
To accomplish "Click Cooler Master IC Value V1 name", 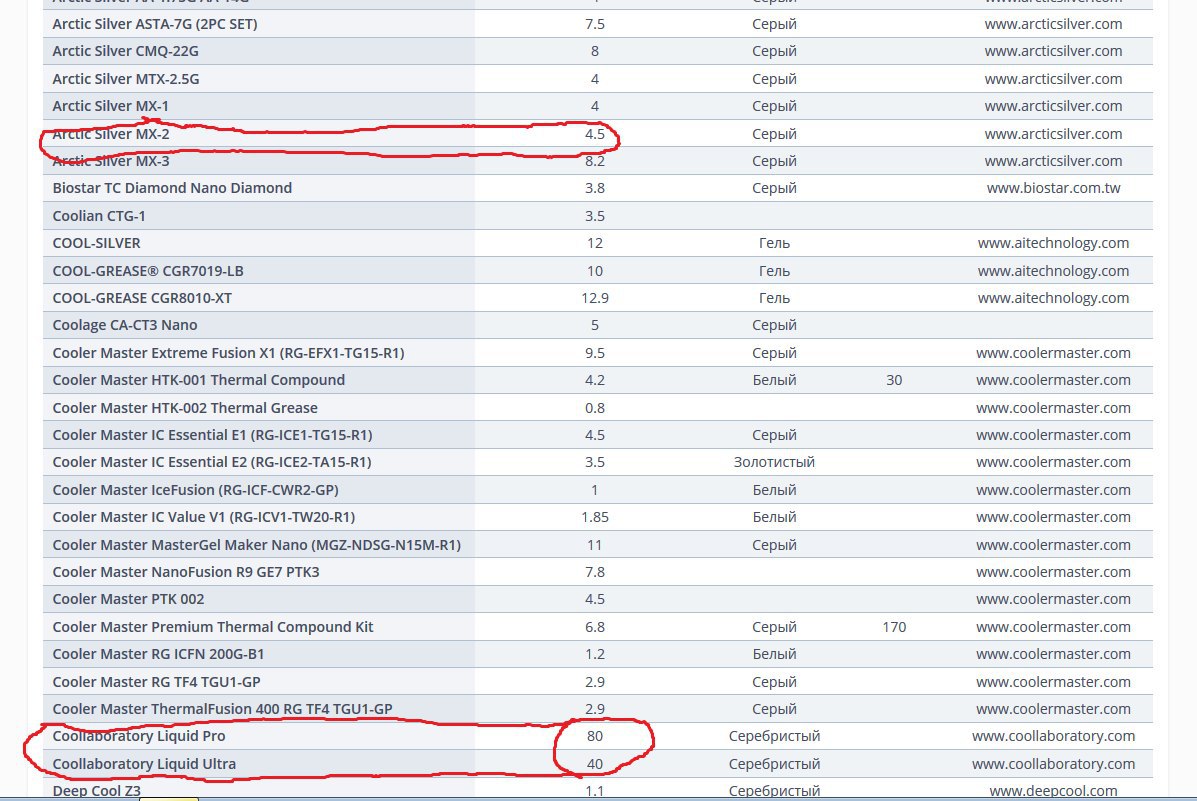I will click(204, 517).
